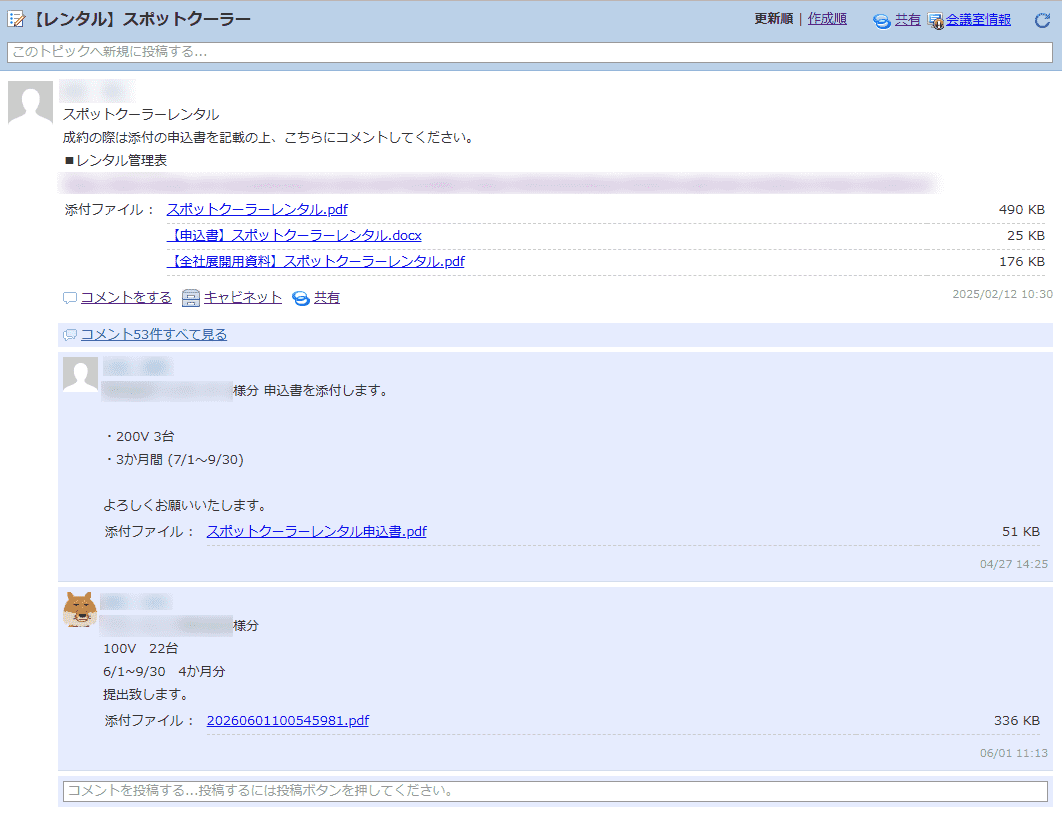
Task: Click the 6/1~9/30 4か月分 text
Action: pos(164,672)
